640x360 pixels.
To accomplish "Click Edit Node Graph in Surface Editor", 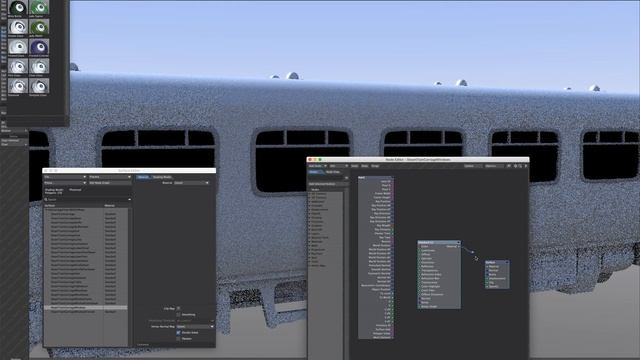I will (110, 183).
